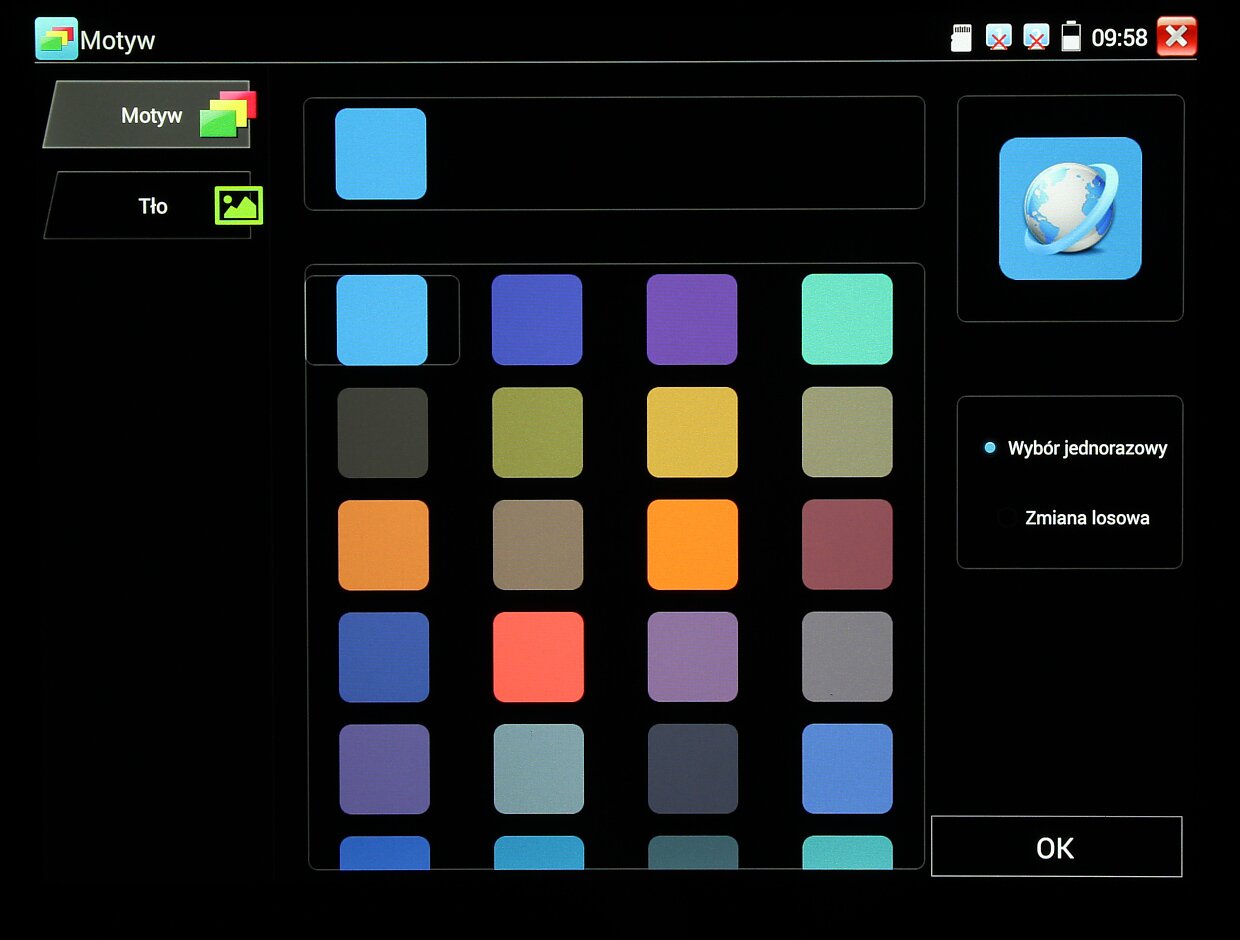The height and width of the screenshot is (940, 1240).
Task: Pick the purple swatch in first row
Action: tap(692, 319)
